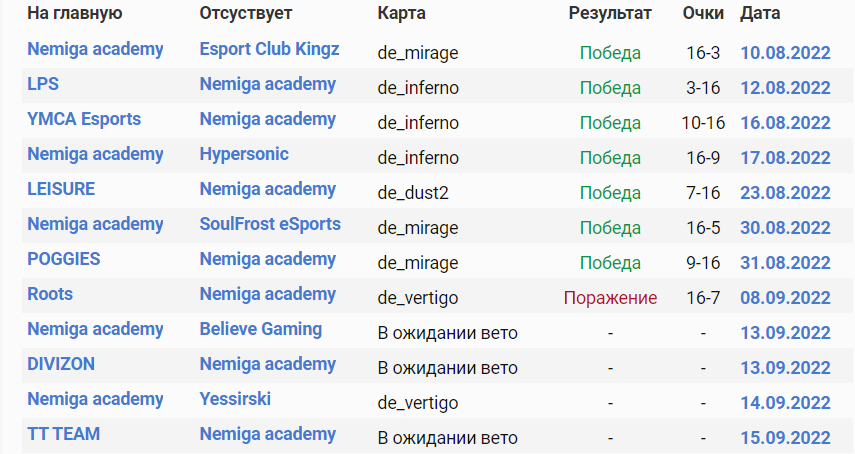
Task: Open the LEISURE team link
Action: pyautogui.click(x=61, y=189)
